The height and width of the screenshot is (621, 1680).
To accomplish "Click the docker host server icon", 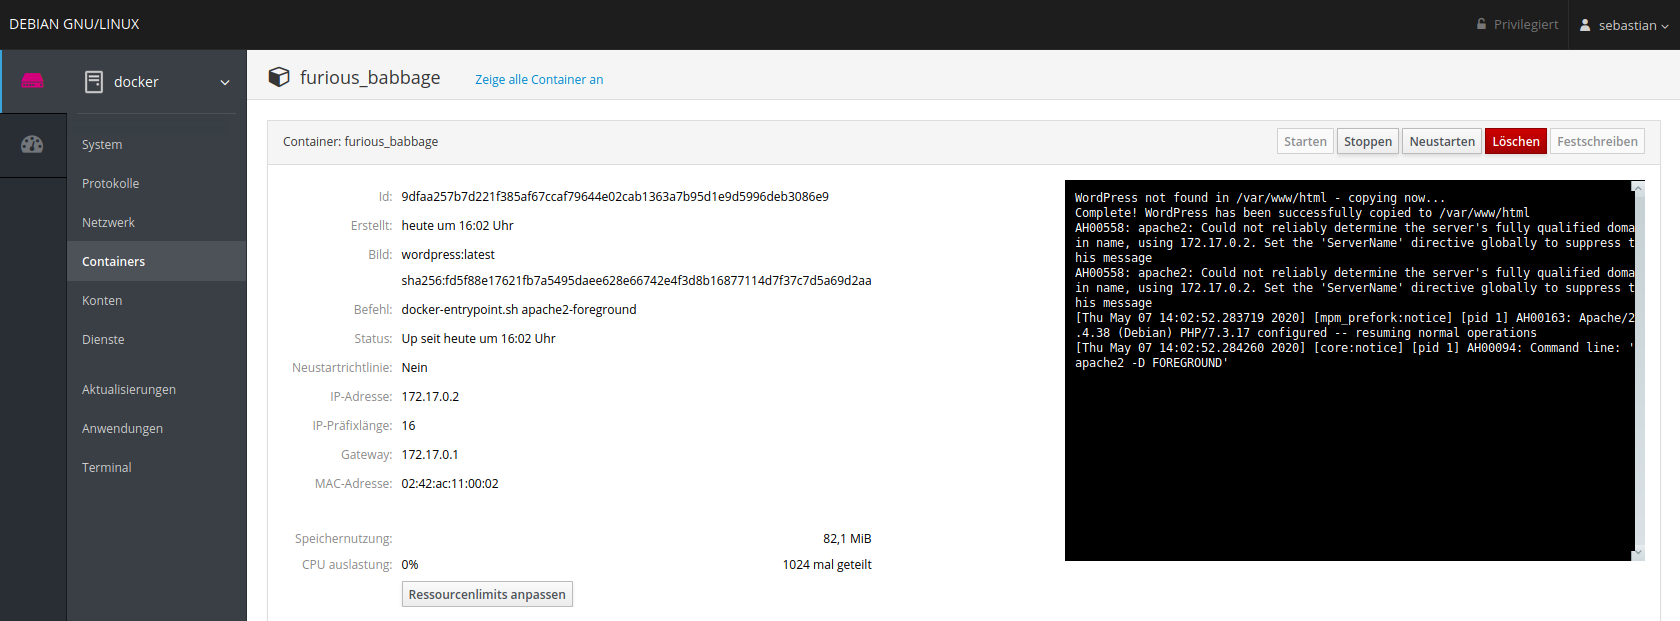I will tap(94, 82).
